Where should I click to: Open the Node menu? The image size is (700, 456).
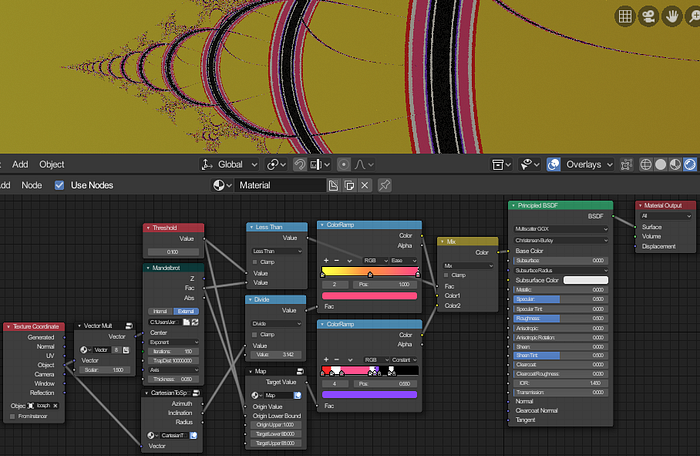[32, 185]
